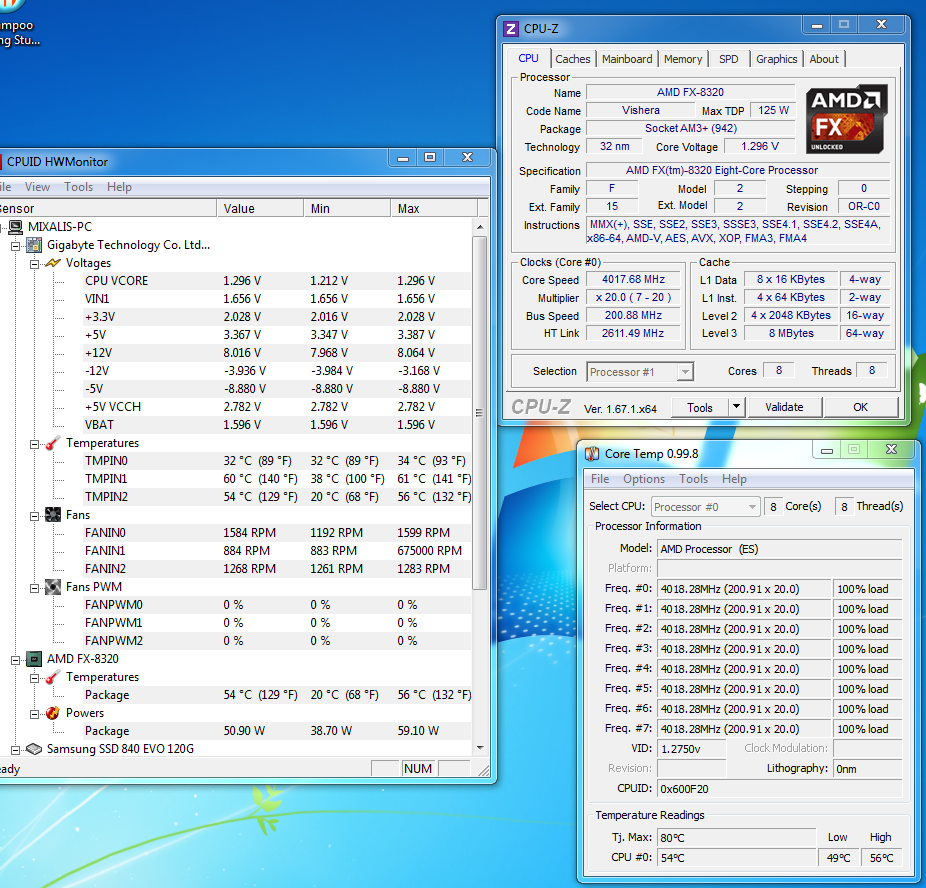Open the About tab in CPU-Z
This screenshot has width=926, height=888.
[824, 59]
